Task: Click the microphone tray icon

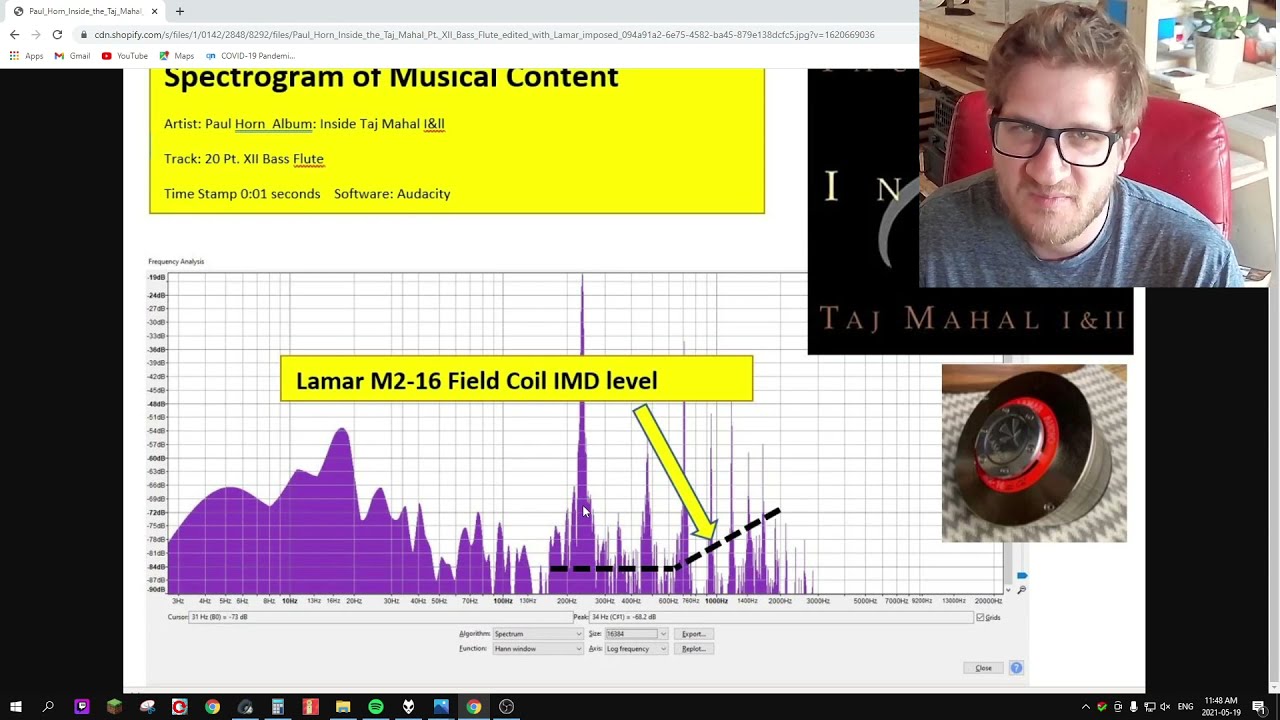Action: click(1133, 707)
